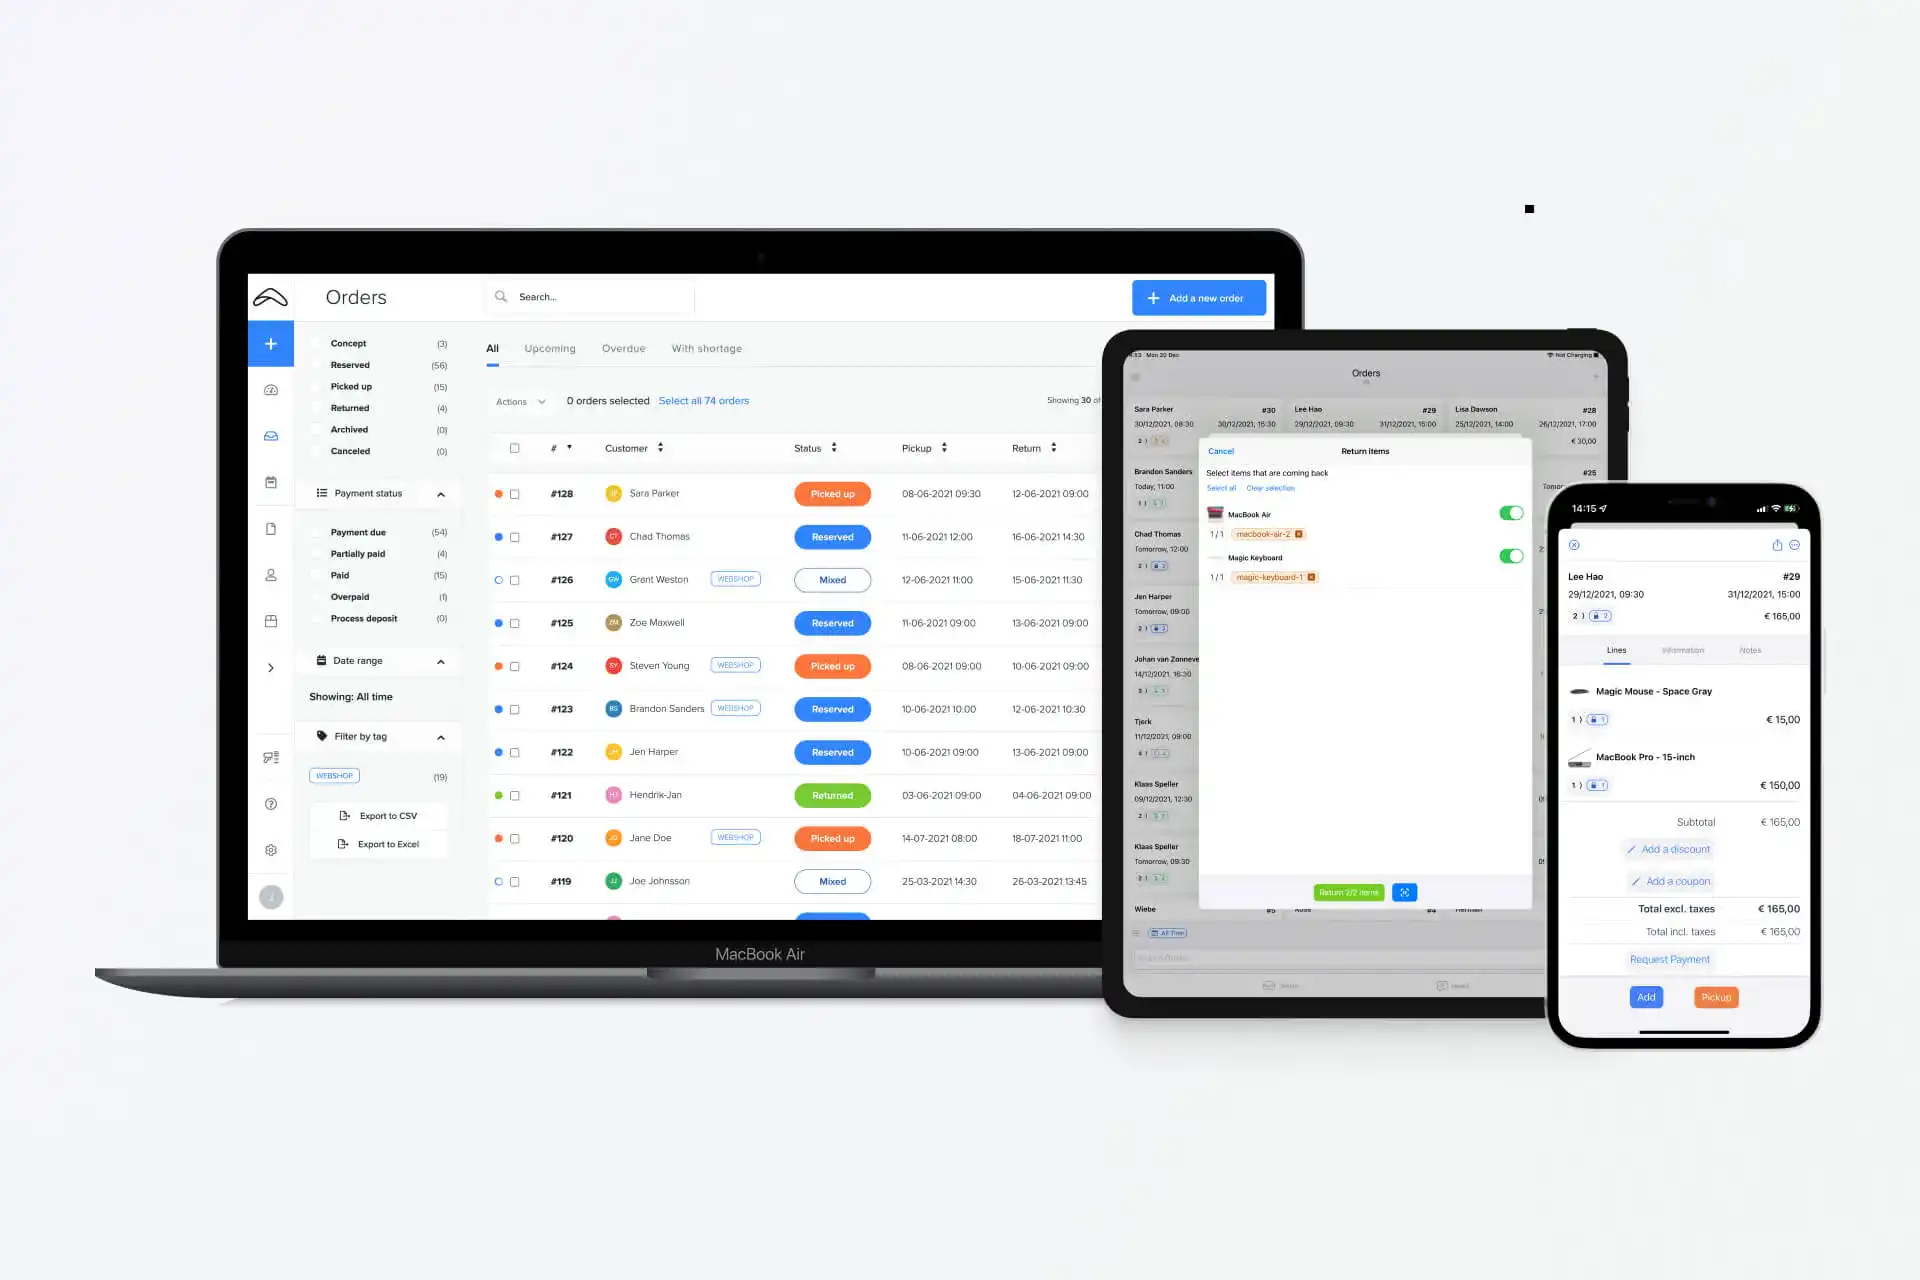Select the Upcoming tab in orders list

pyautogui.click(x=550, y=347)
